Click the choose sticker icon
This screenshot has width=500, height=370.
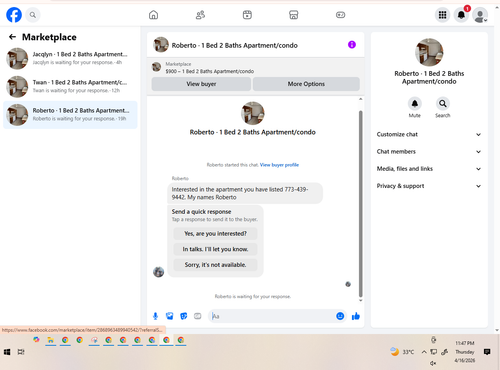click(x=184, y=316)
